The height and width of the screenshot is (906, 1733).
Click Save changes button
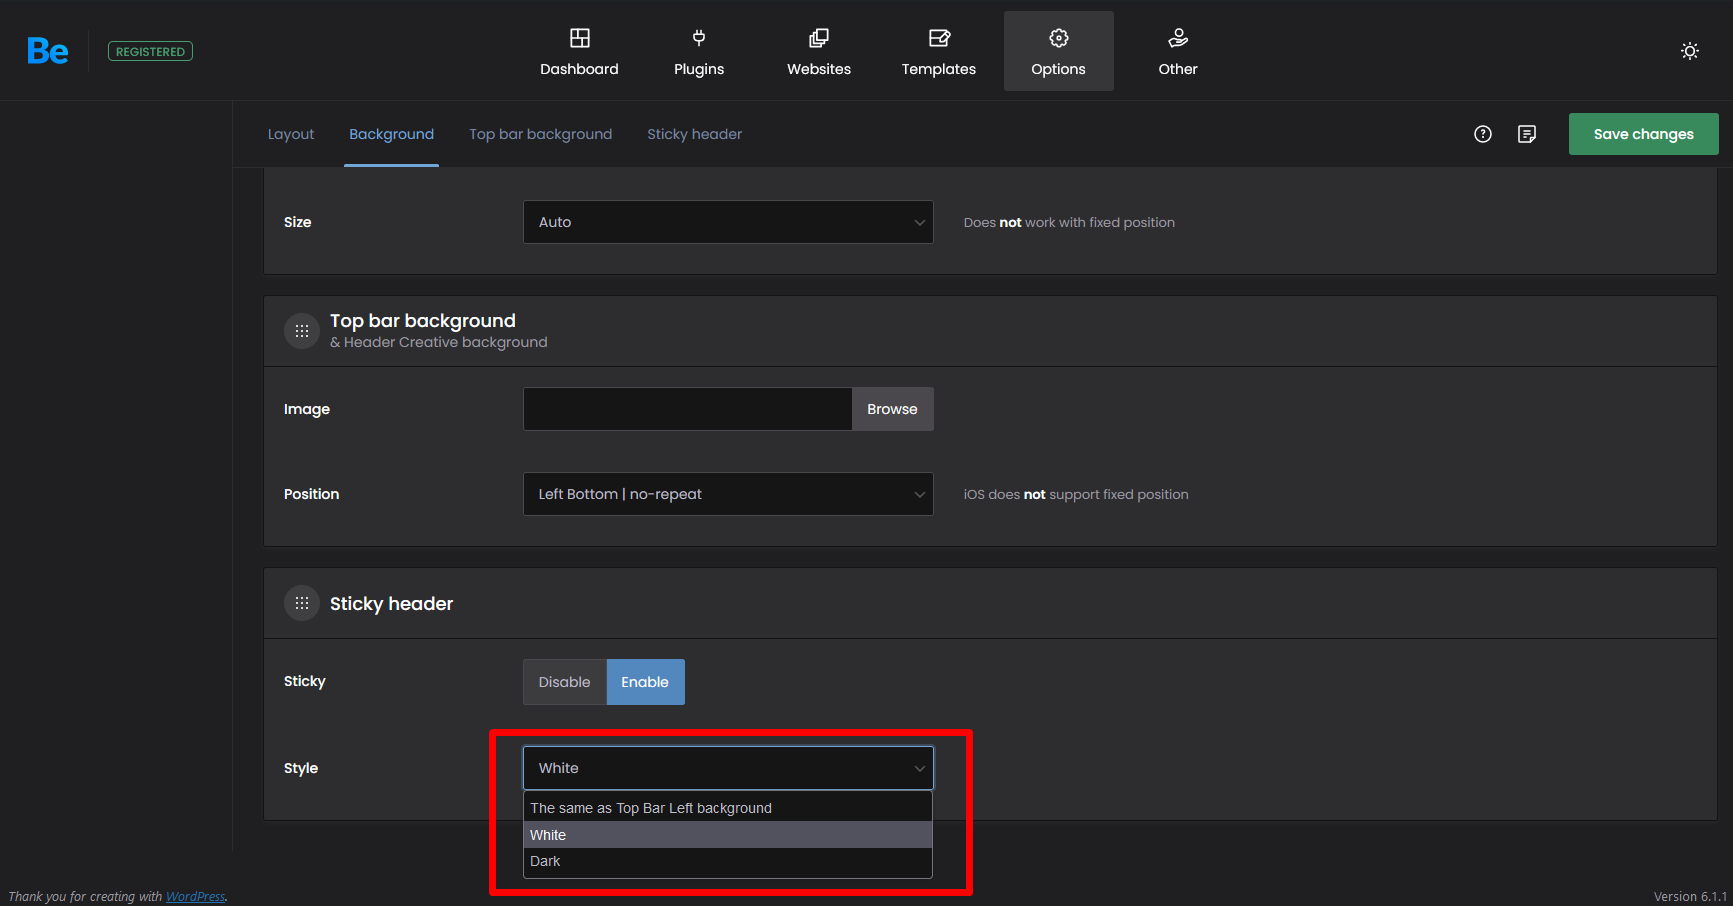coord(1644,134)
